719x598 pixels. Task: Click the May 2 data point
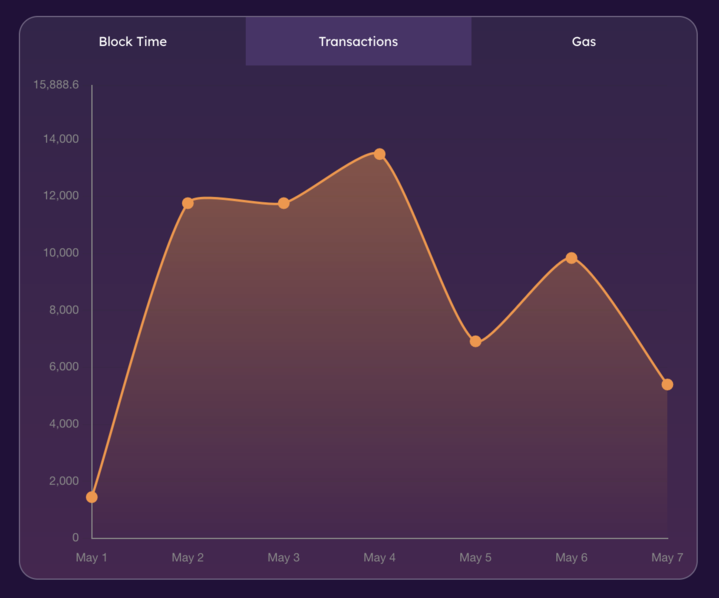point(188,203)
